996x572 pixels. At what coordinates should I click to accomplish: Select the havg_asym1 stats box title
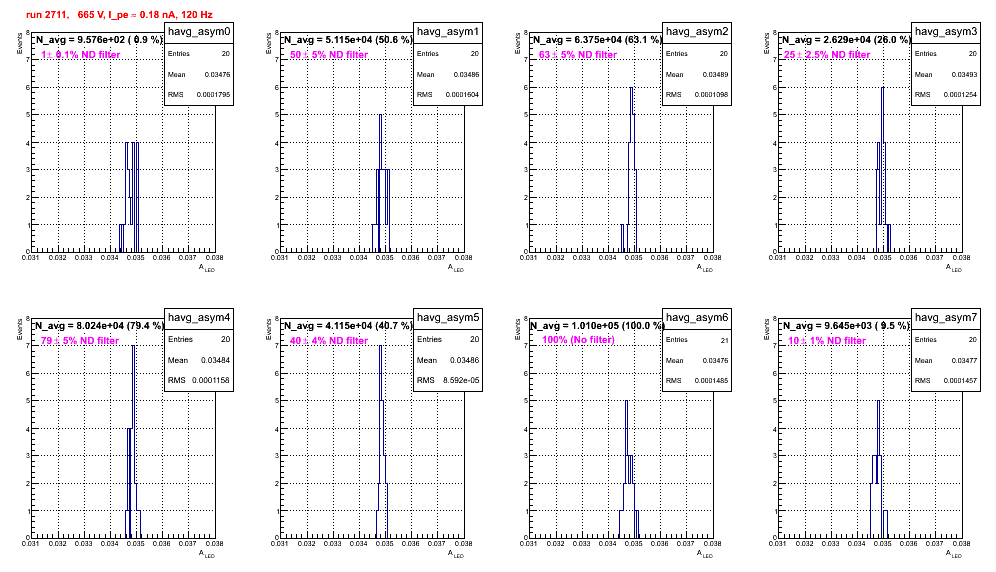[448, 32]
